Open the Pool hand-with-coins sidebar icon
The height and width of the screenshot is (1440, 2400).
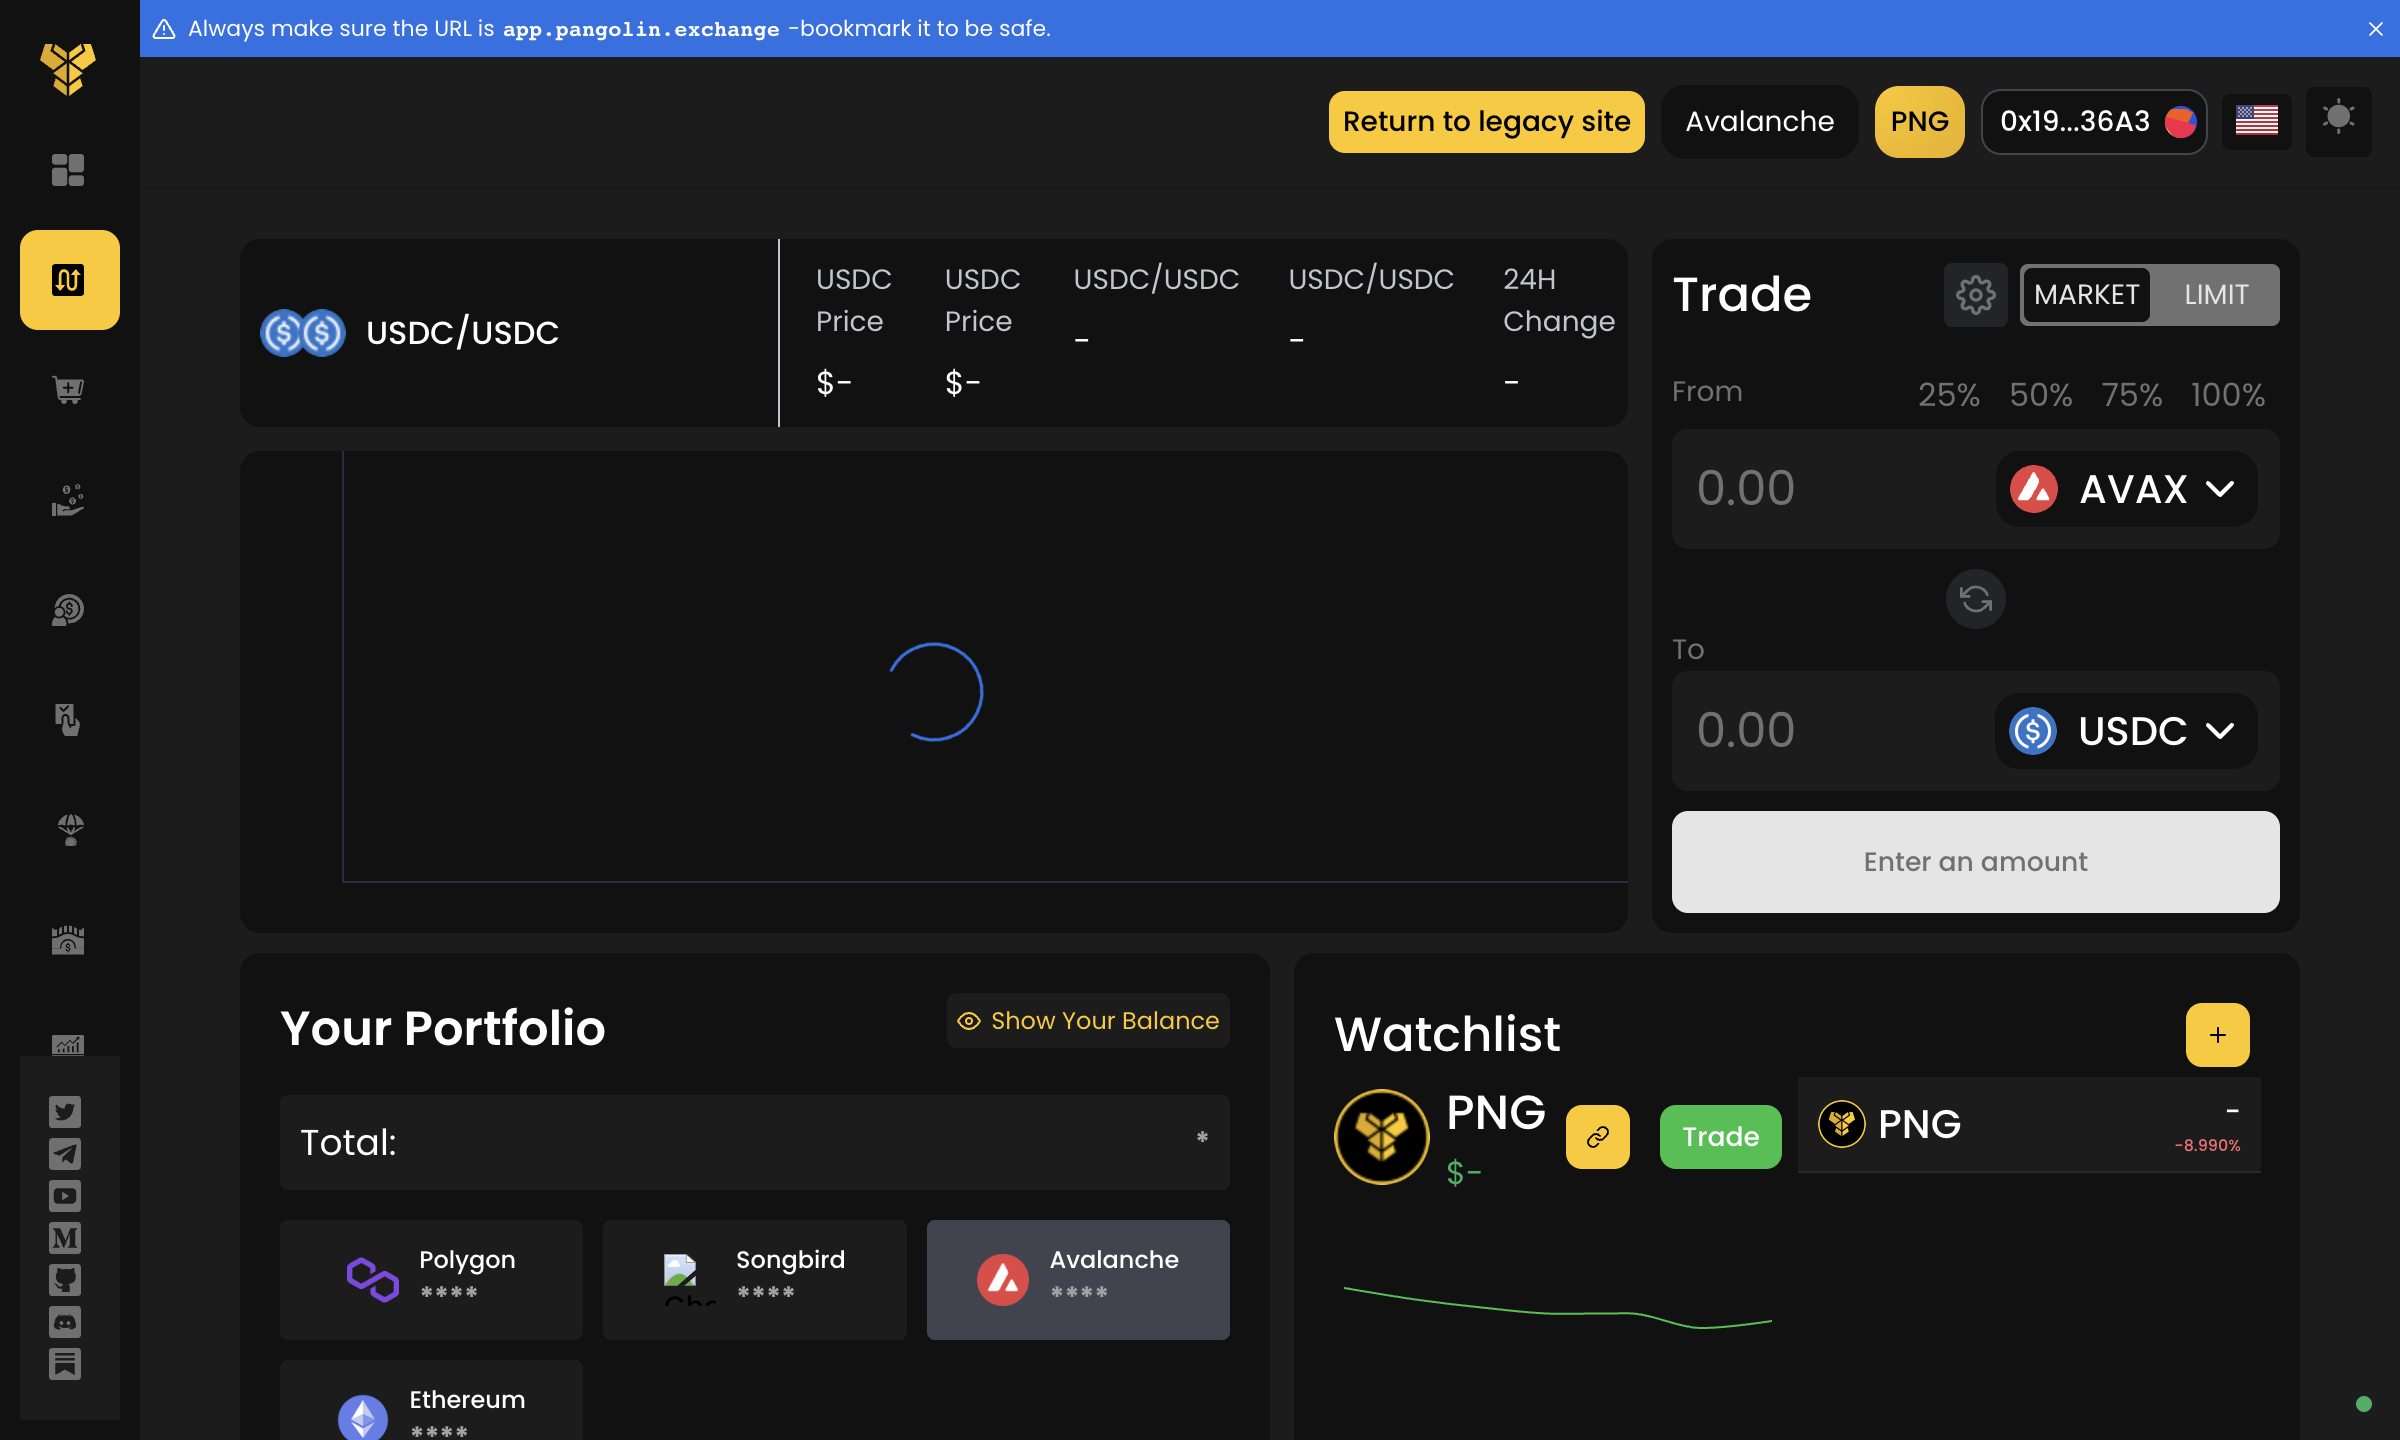[x=68, y=500]
